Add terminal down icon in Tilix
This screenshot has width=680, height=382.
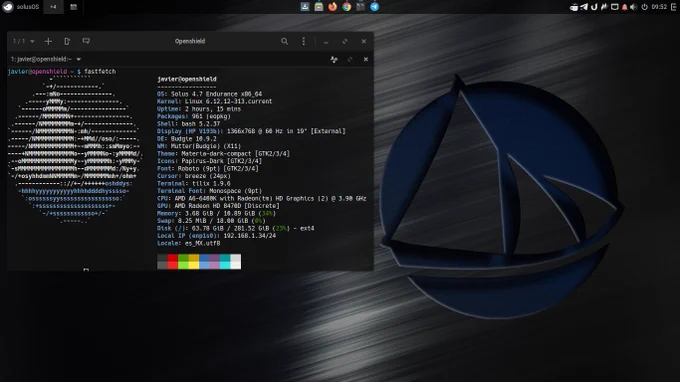pos(86,41)
